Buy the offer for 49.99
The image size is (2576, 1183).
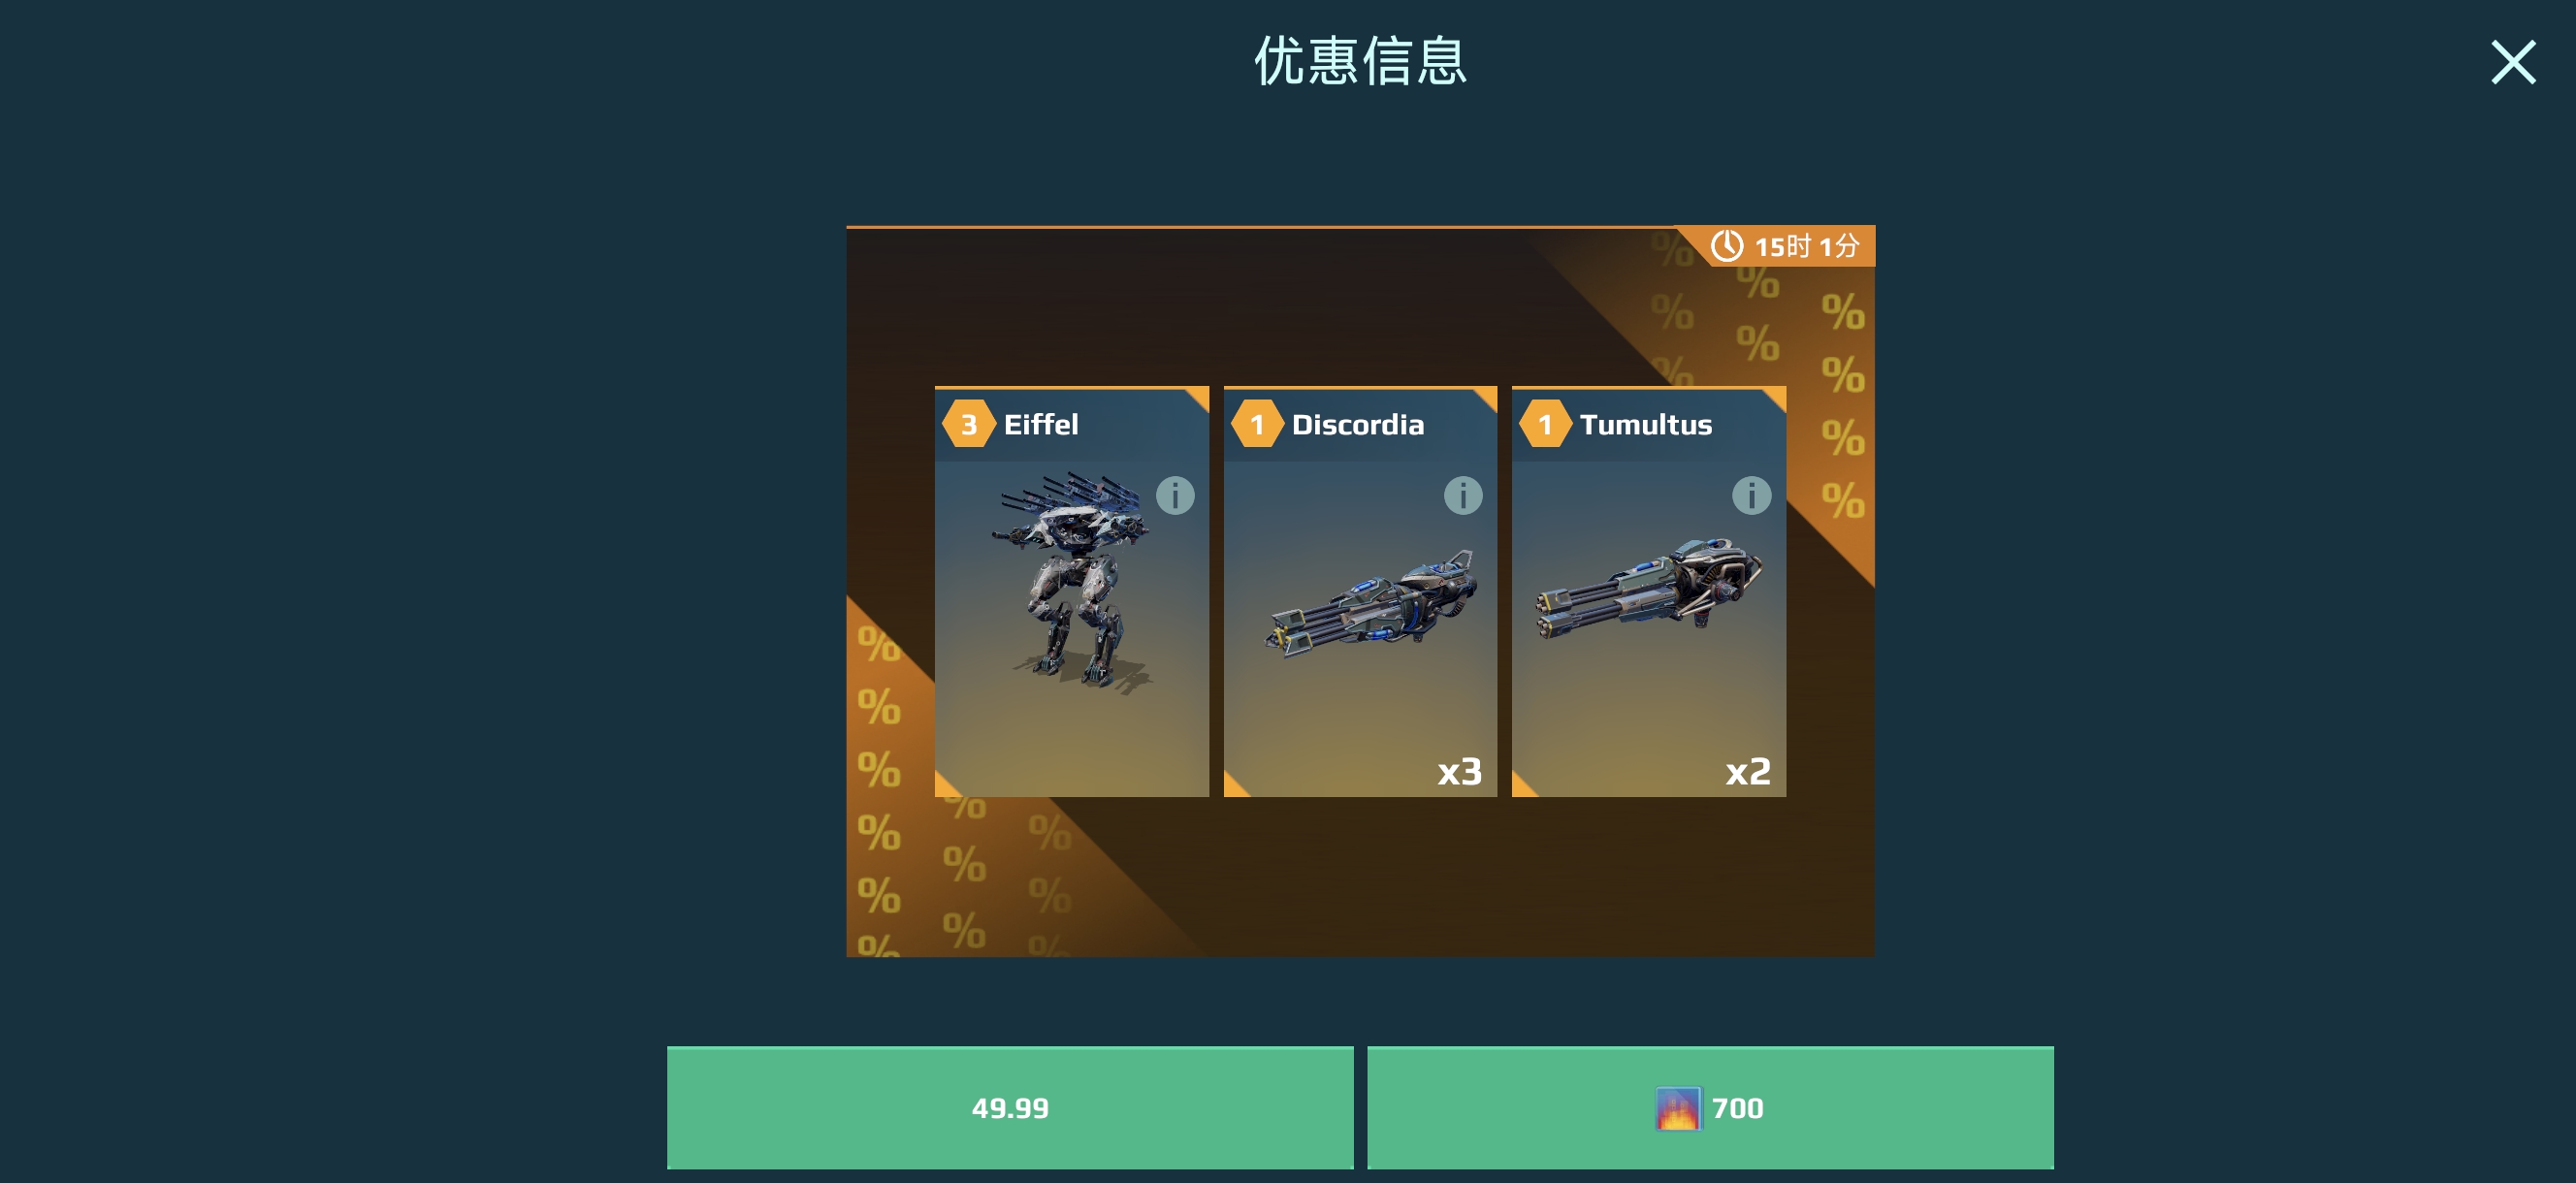(x=1010, y=1107)
